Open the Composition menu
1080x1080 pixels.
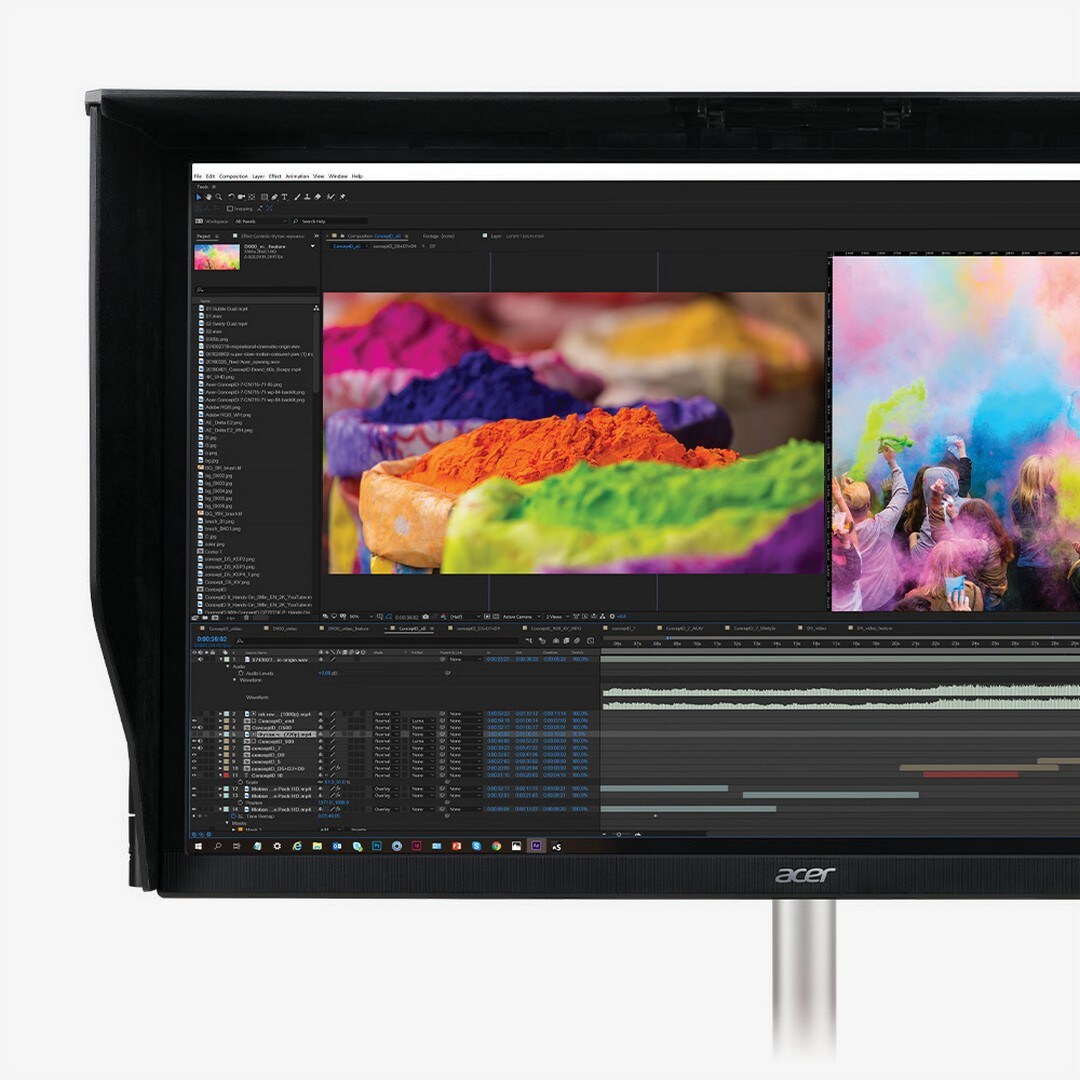pyautogui.click(x=233, y=176)
